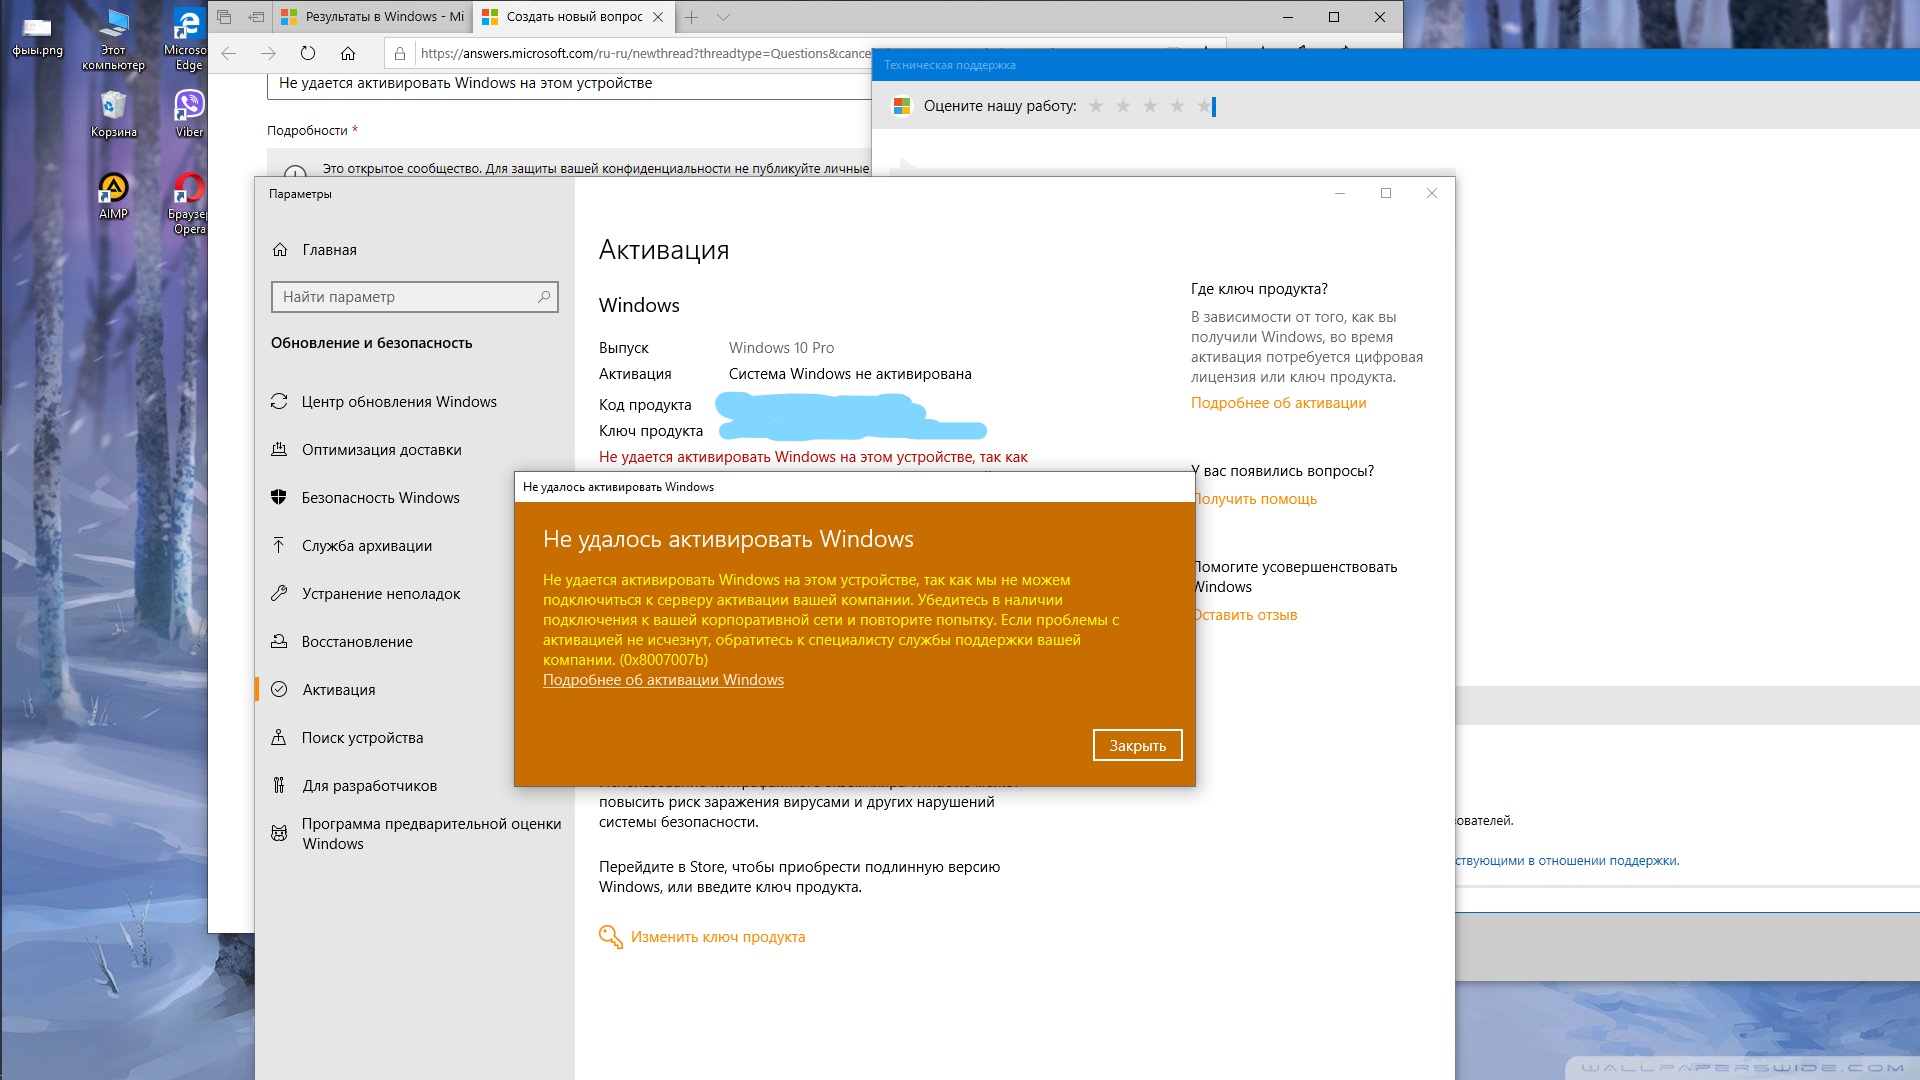This screenshot has height=1080, width=1920.
Task: Click the search magnifier in Найти параметр
Action: [x=544, y=297]
